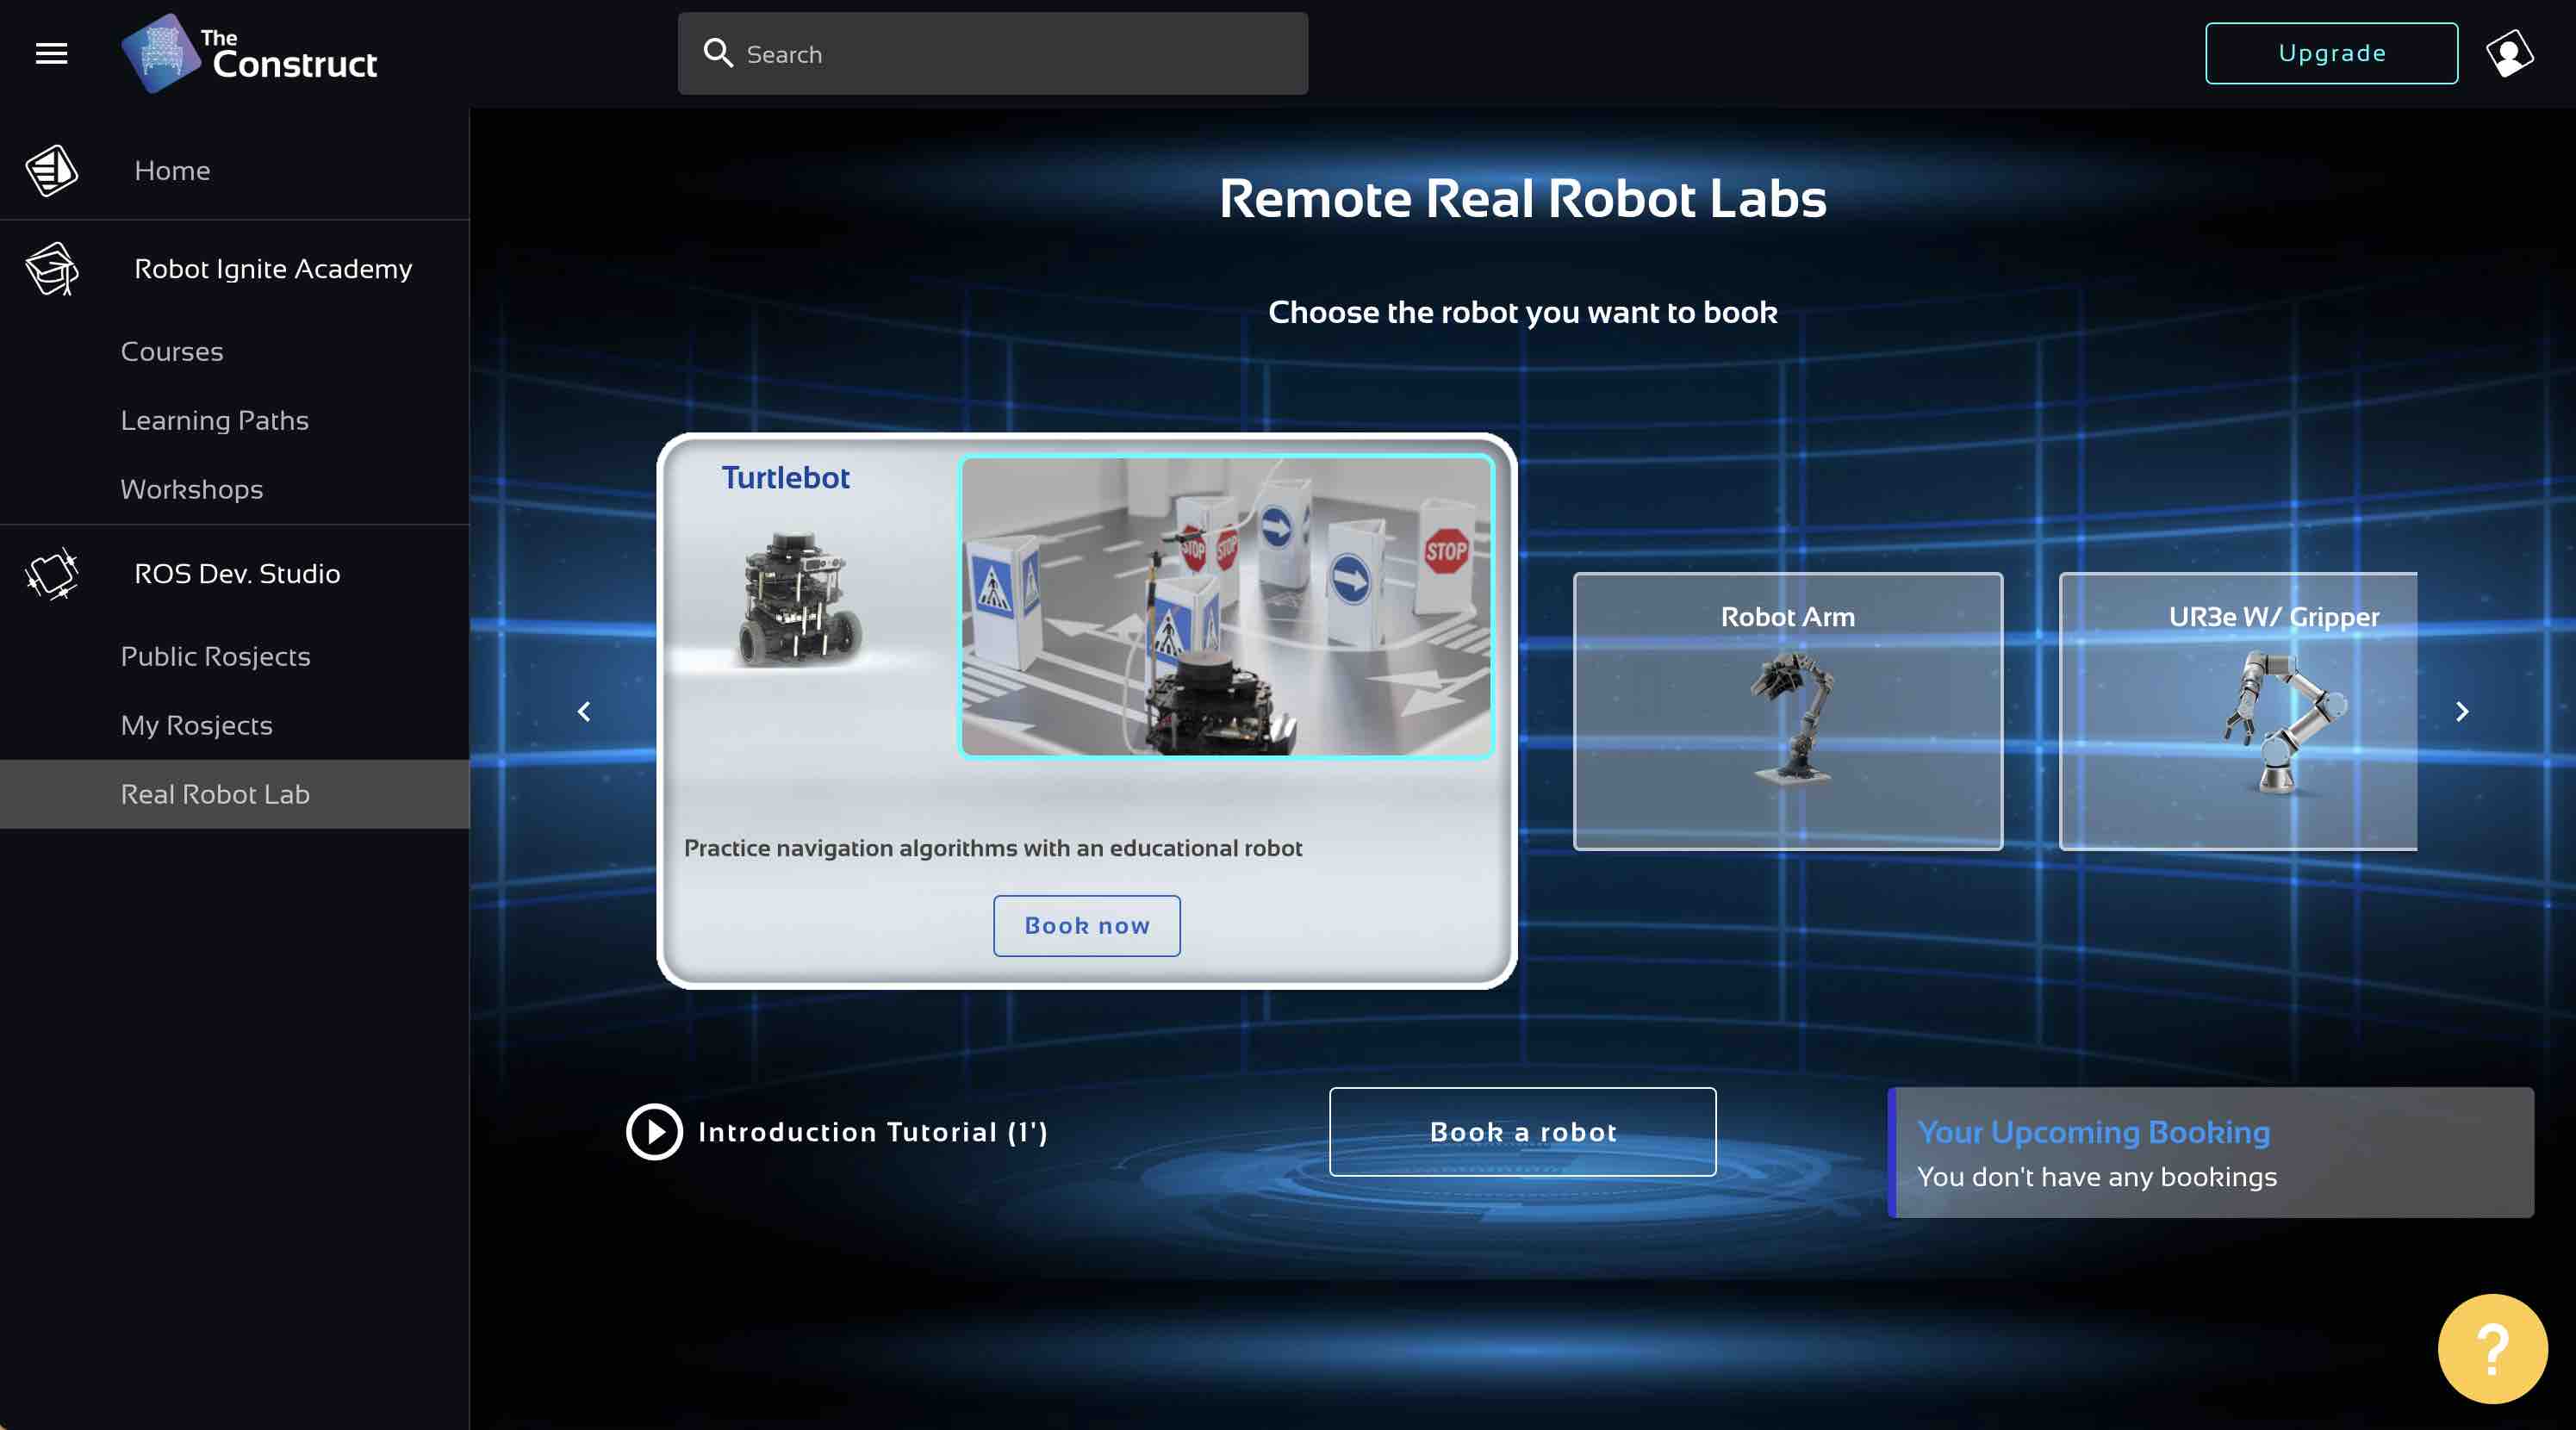Select Real Robot Lab menu item
2576x1430 pixels.
pyautogui.click(x=235, y=794)
